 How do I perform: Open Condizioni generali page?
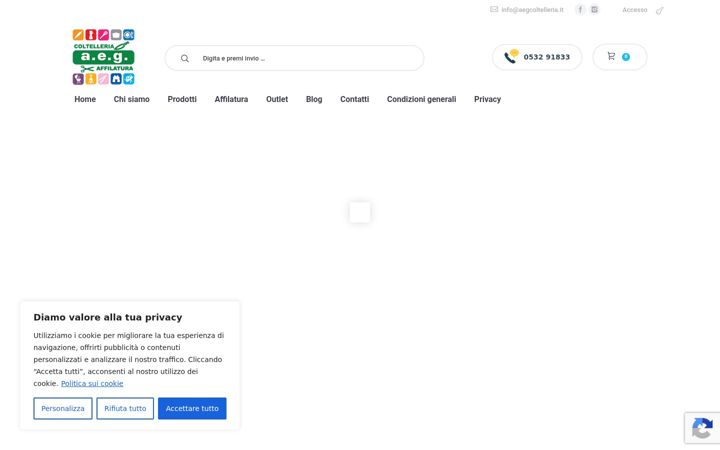(422, 99)
